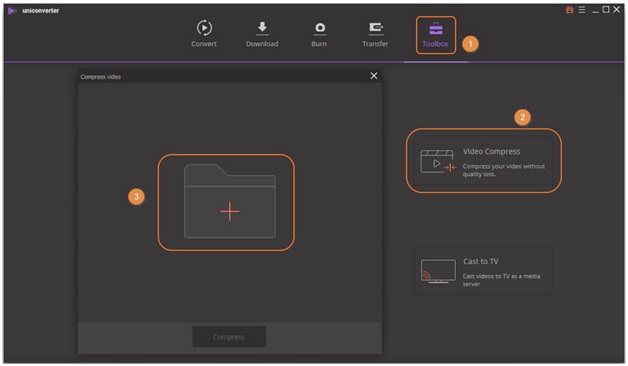Go to the Transfer tab
Image resolution: width=628 pixels, height=366 pixels.
click(375, 34)
